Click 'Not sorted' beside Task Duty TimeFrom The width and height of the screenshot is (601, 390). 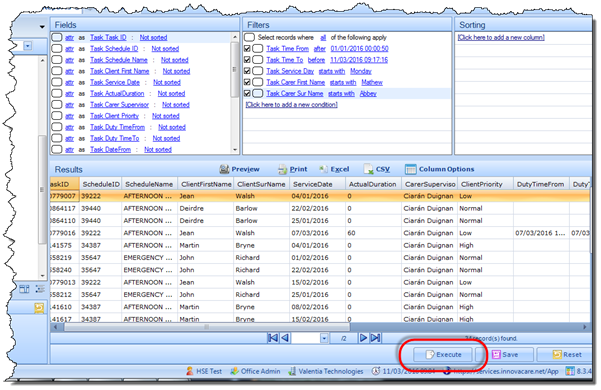172,127
